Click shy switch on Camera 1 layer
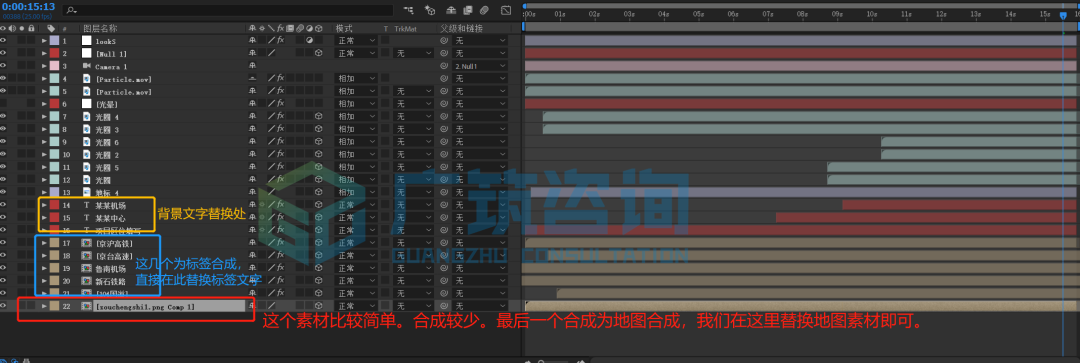 click(253, 66)
